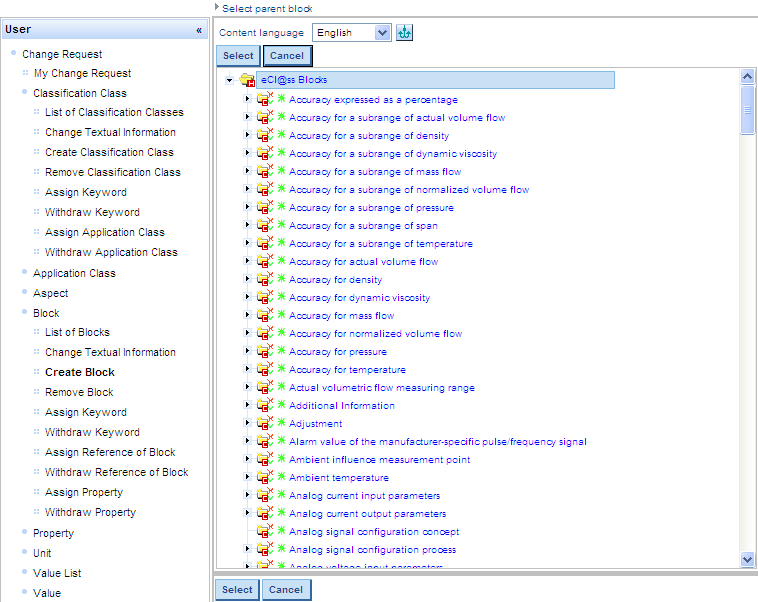Open List of Classification Classes menu item
This screenshot has height=602, width=758.
[114, 112]
